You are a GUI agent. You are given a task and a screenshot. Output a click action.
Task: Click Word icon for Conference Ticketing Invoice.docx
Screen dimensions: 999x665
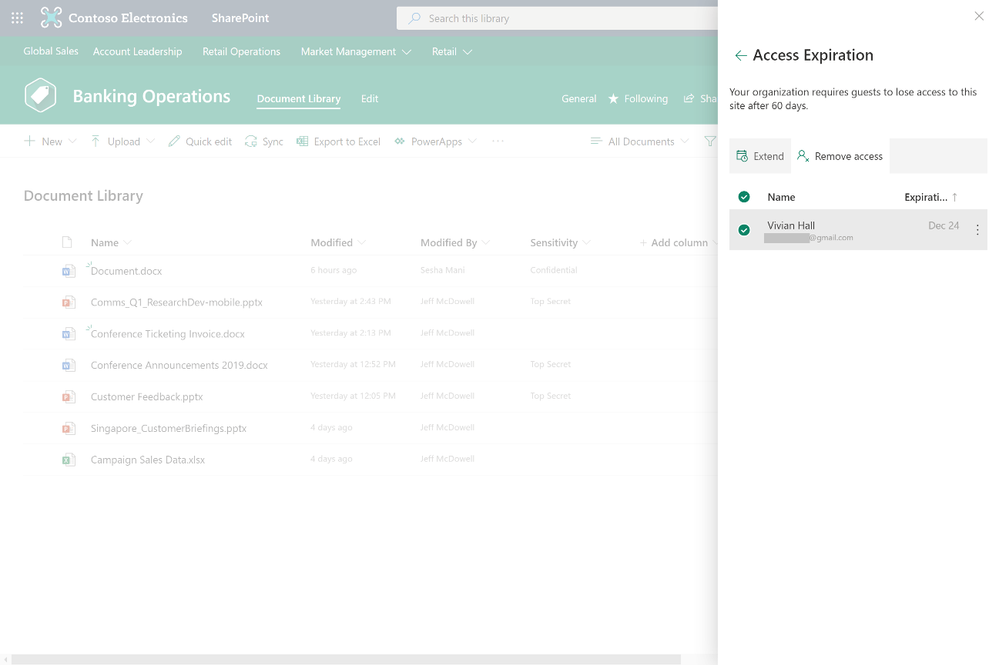(68, 334)
